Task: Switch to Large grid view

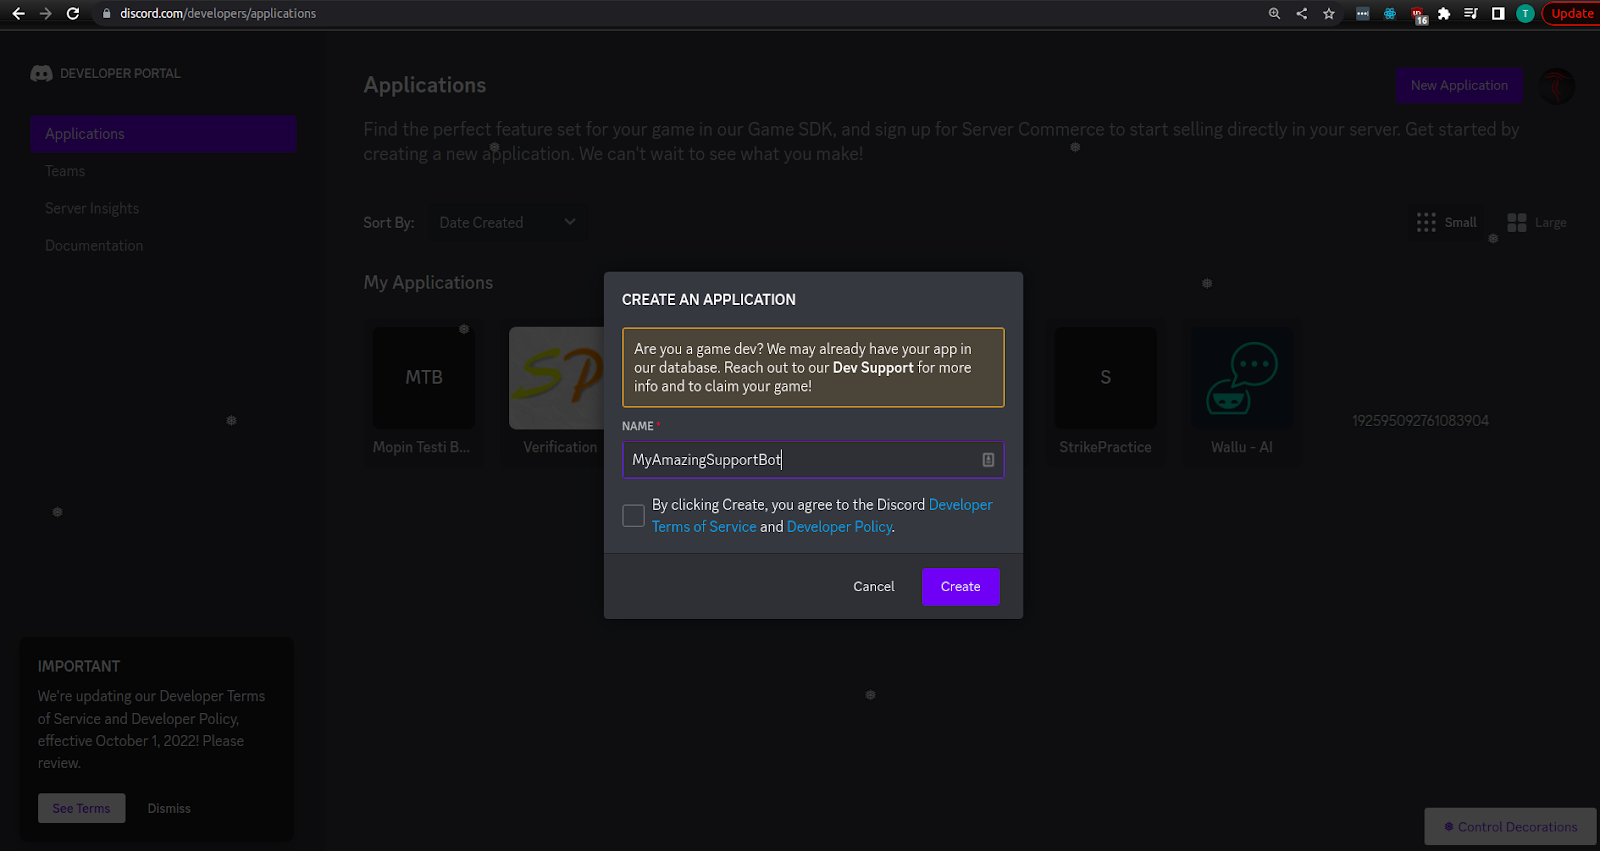Action: 1537,222
